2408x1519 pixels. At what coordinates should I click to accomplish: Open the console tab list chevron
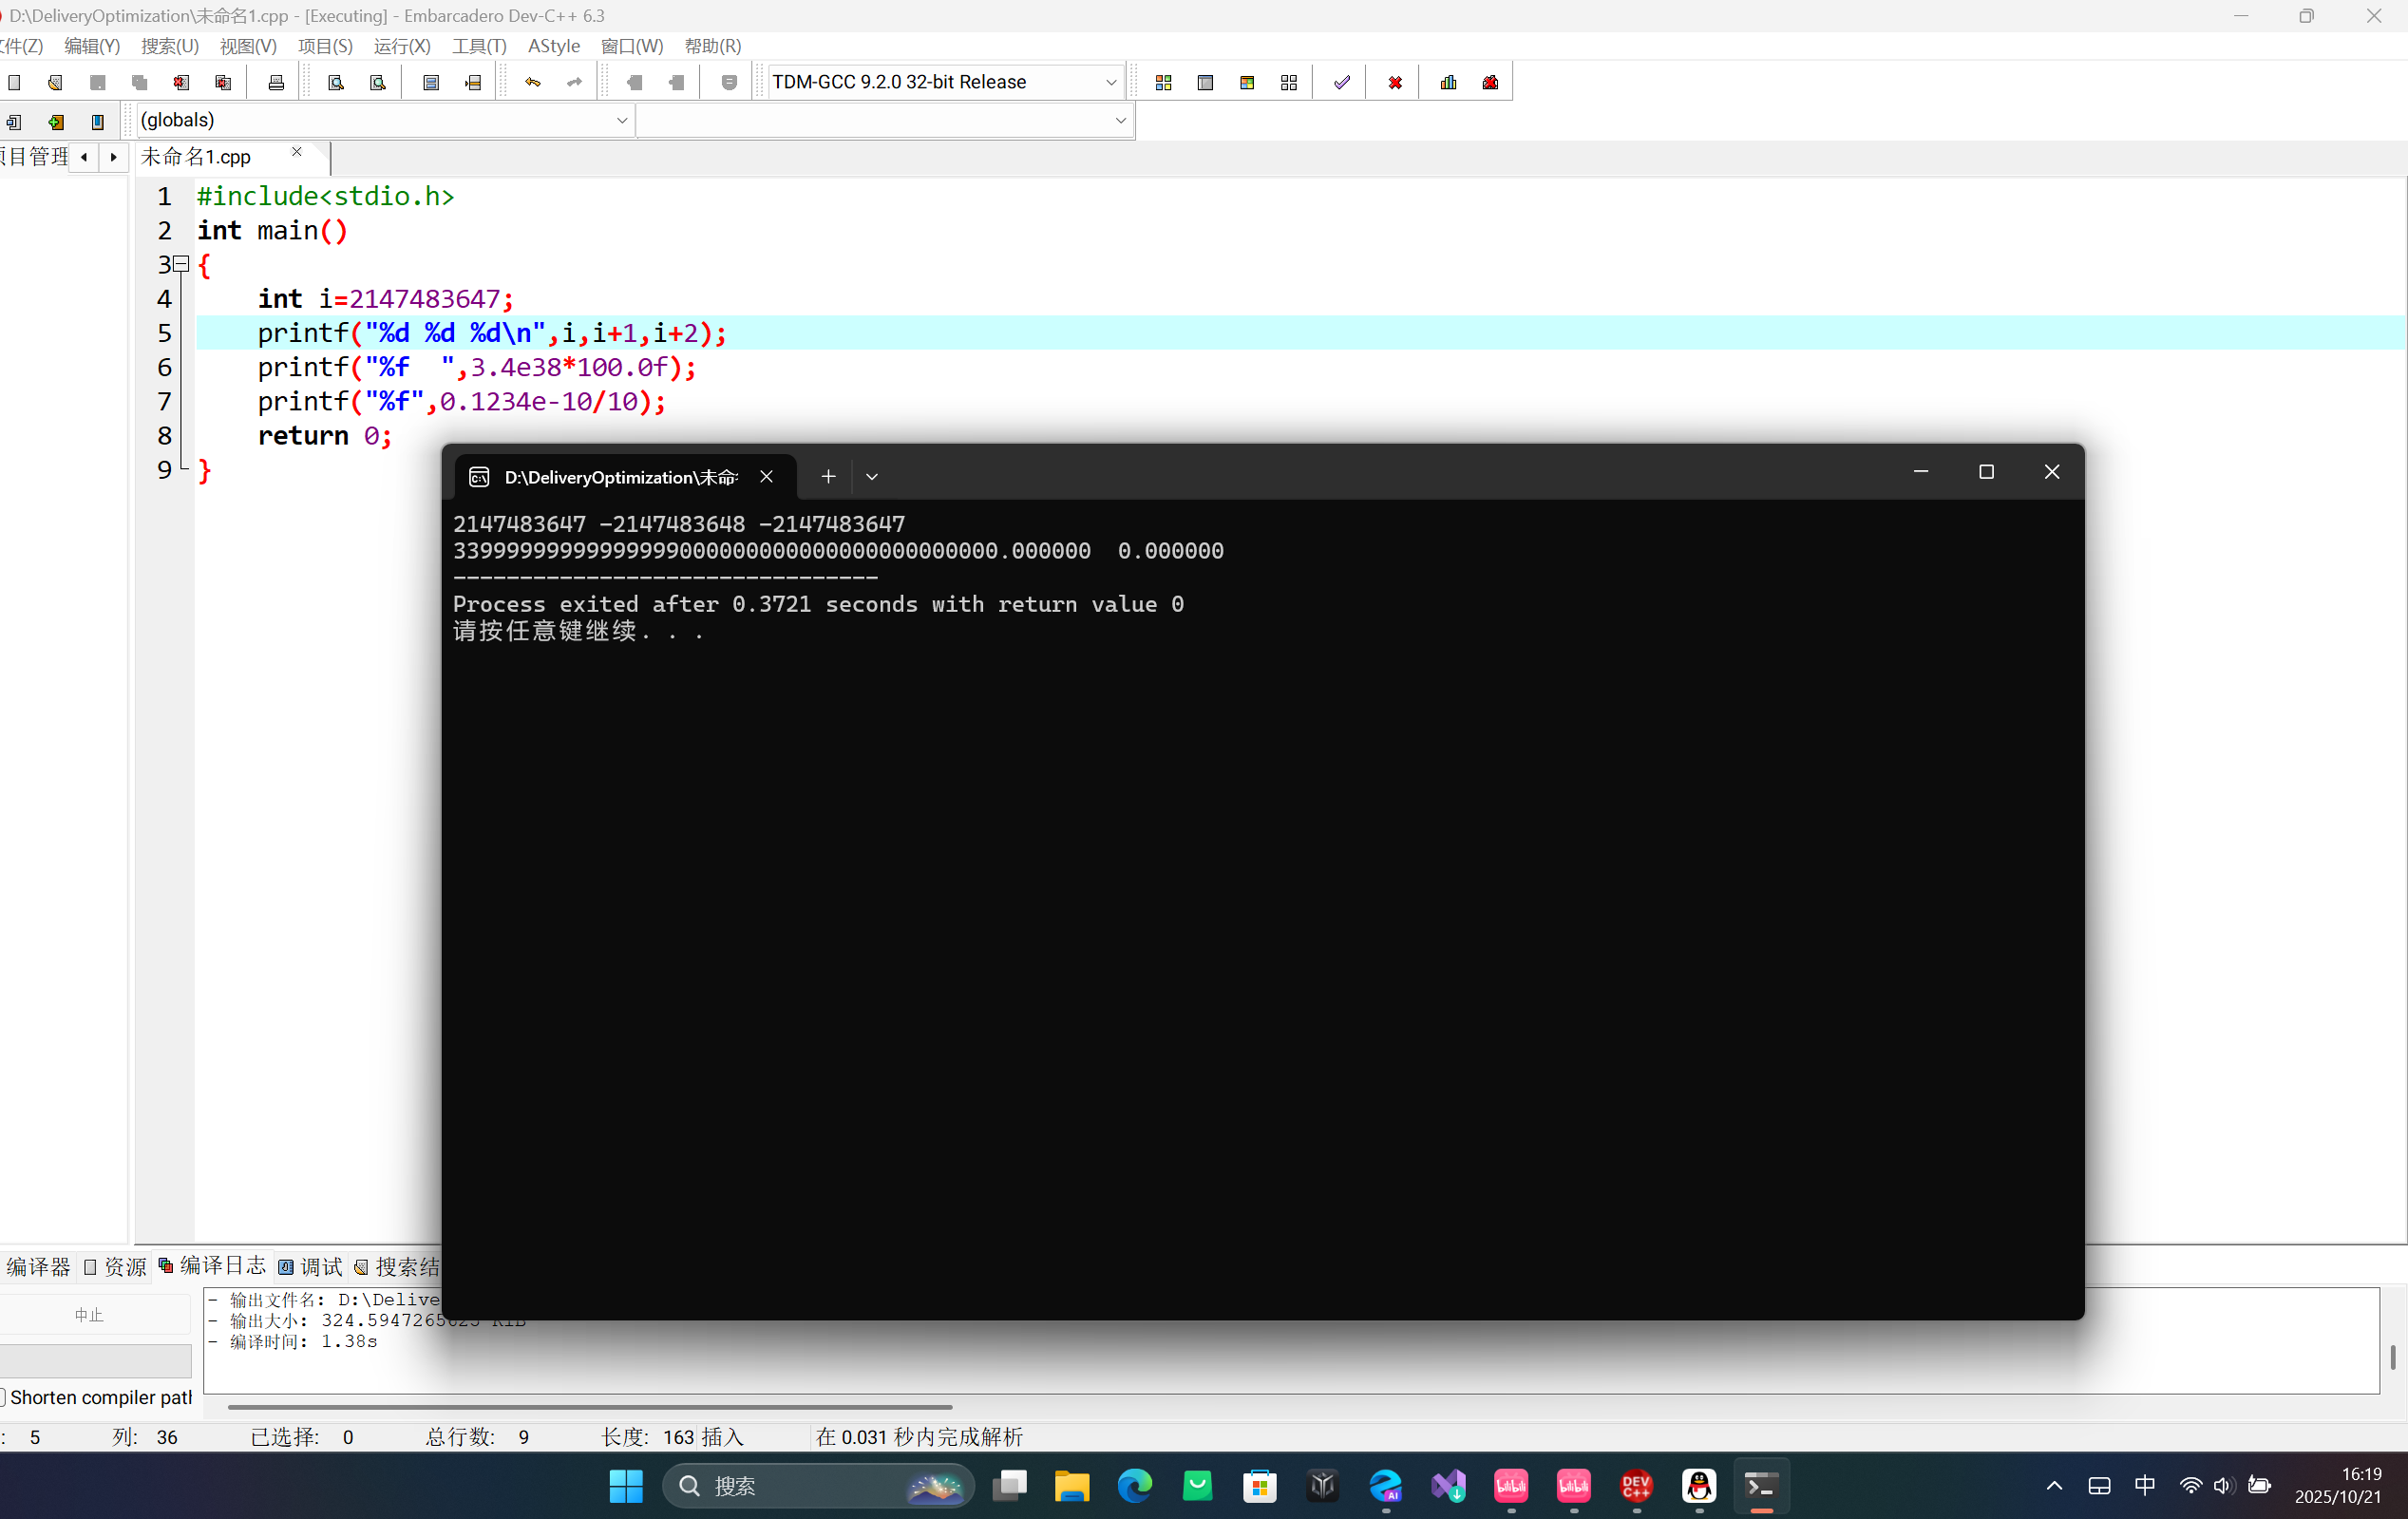(872, 477)
